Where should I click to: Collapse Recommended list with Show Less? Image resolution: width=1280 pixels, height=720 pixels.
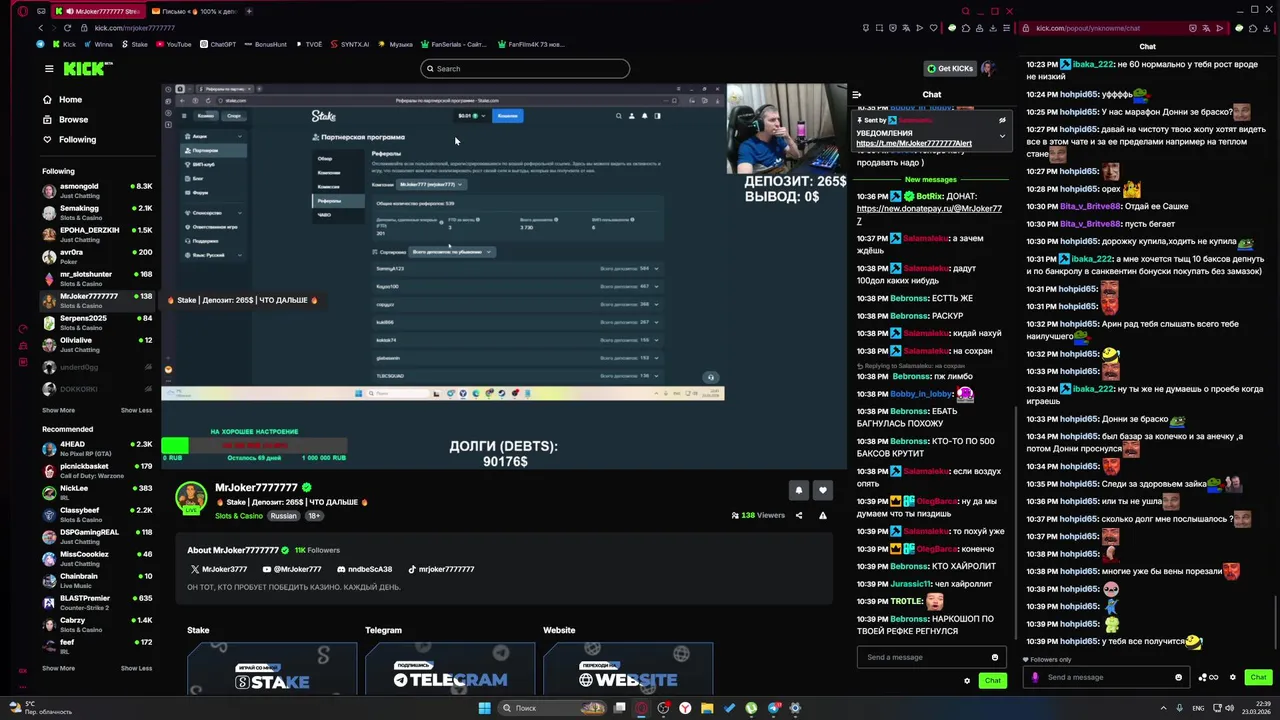coord(136,668)
